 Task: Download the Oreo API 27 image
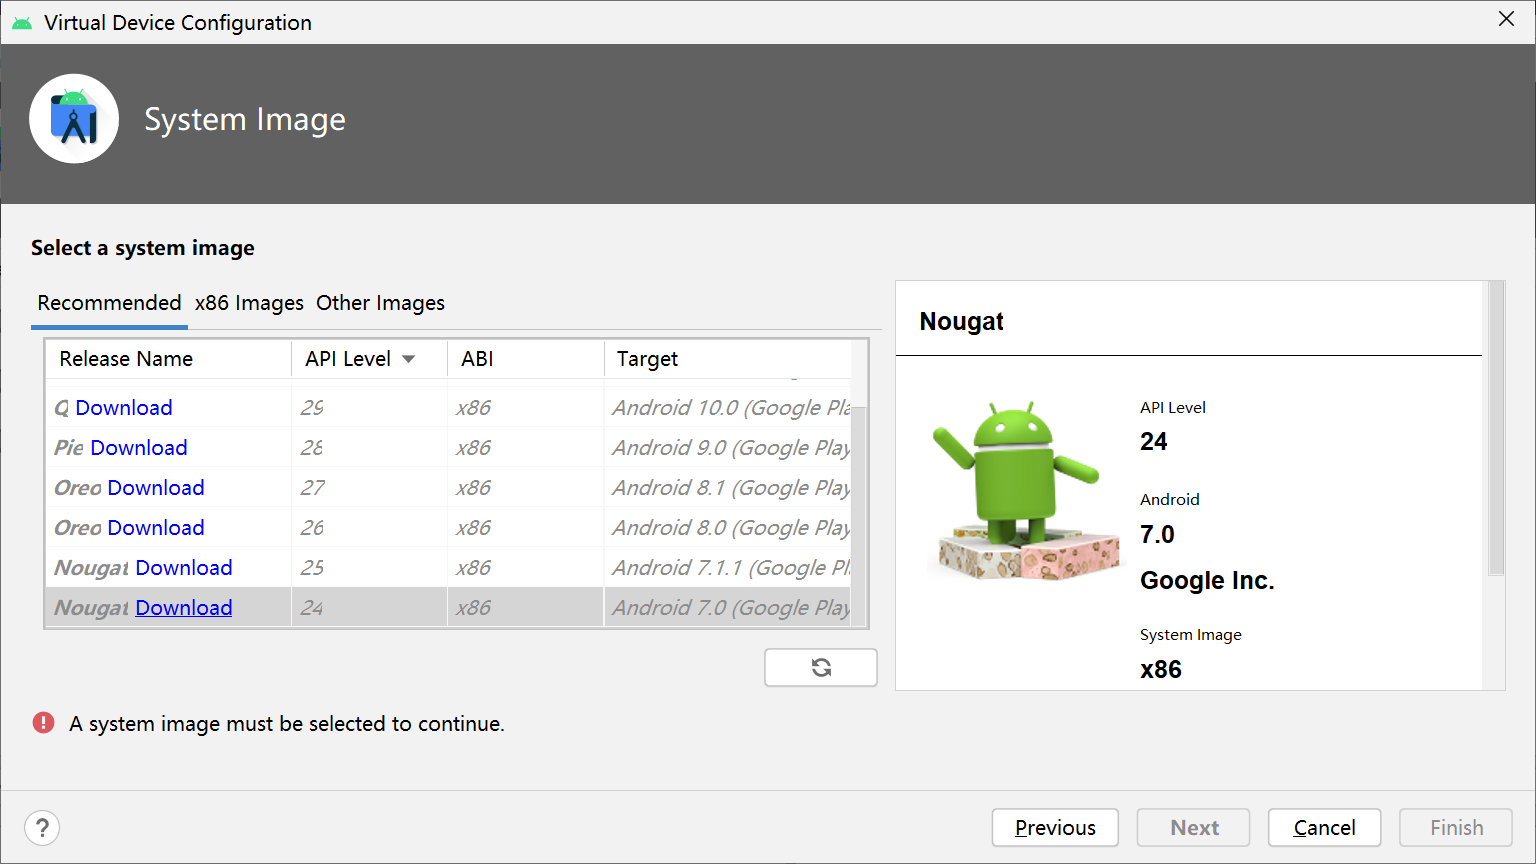(x=156, y=488)
